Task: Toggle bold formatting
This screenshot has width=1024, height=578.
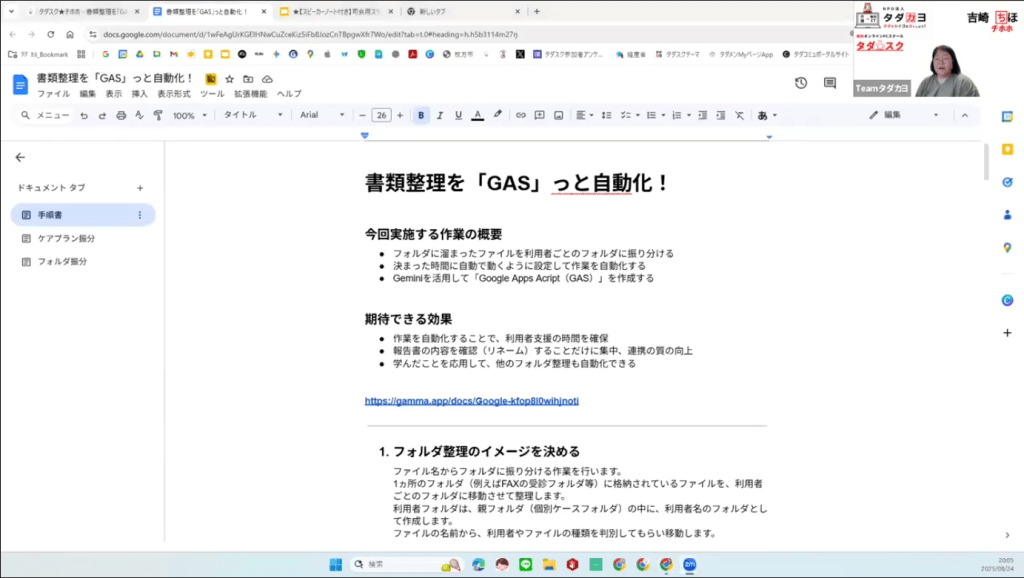Action: click(422, 116)
